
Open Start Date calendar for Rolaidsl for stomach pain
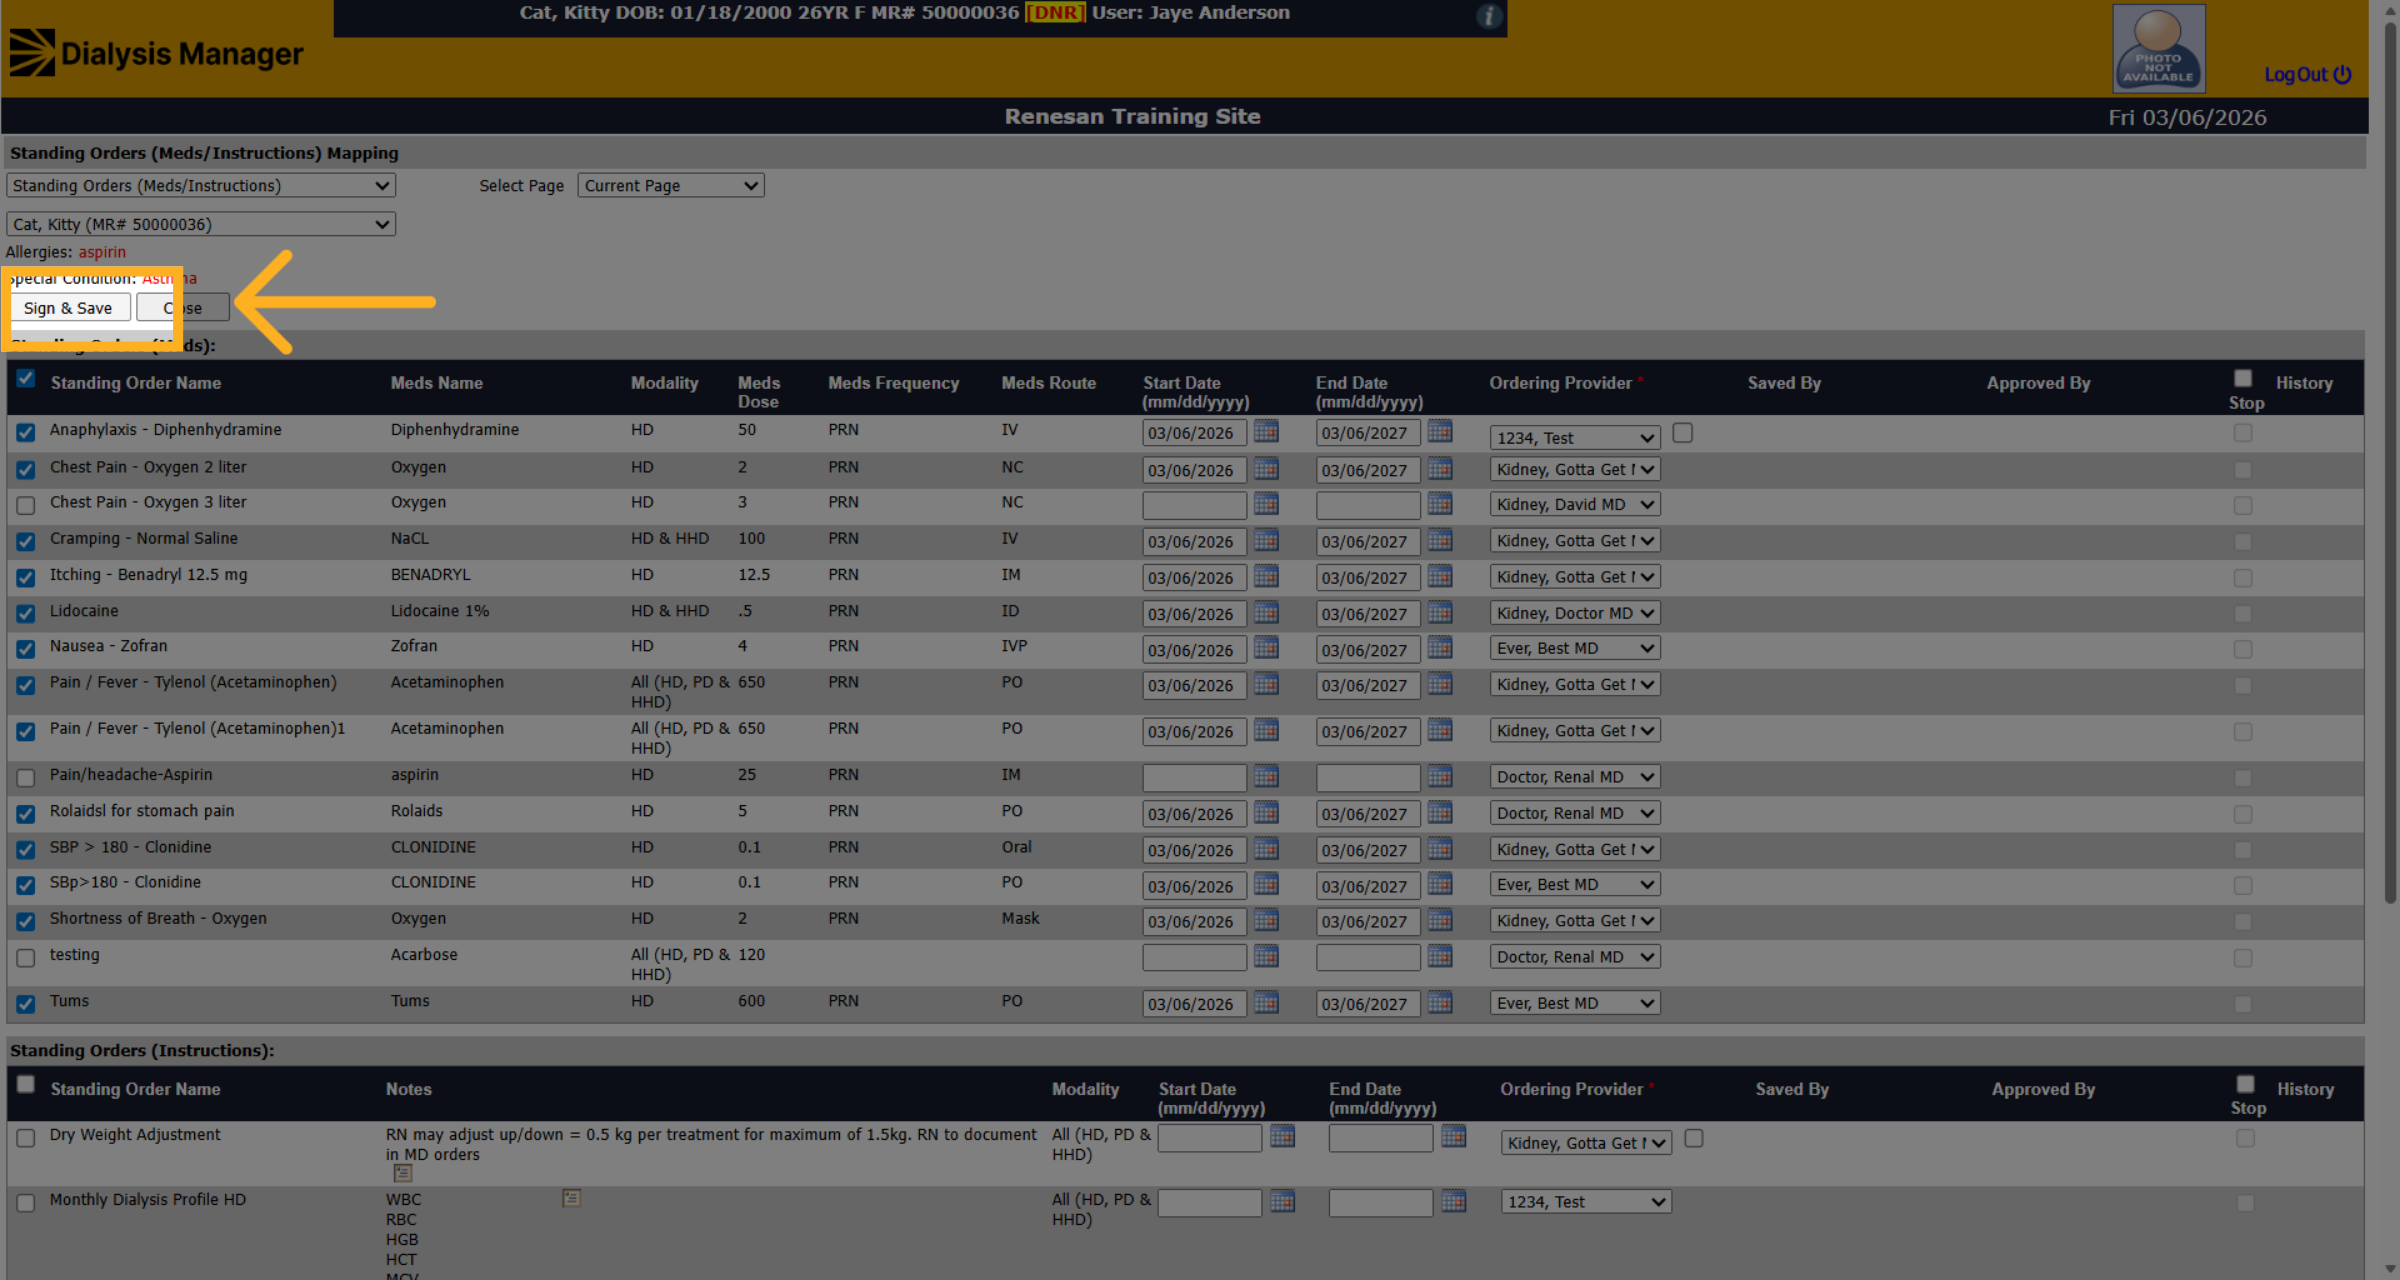(x=1266, y=813)
